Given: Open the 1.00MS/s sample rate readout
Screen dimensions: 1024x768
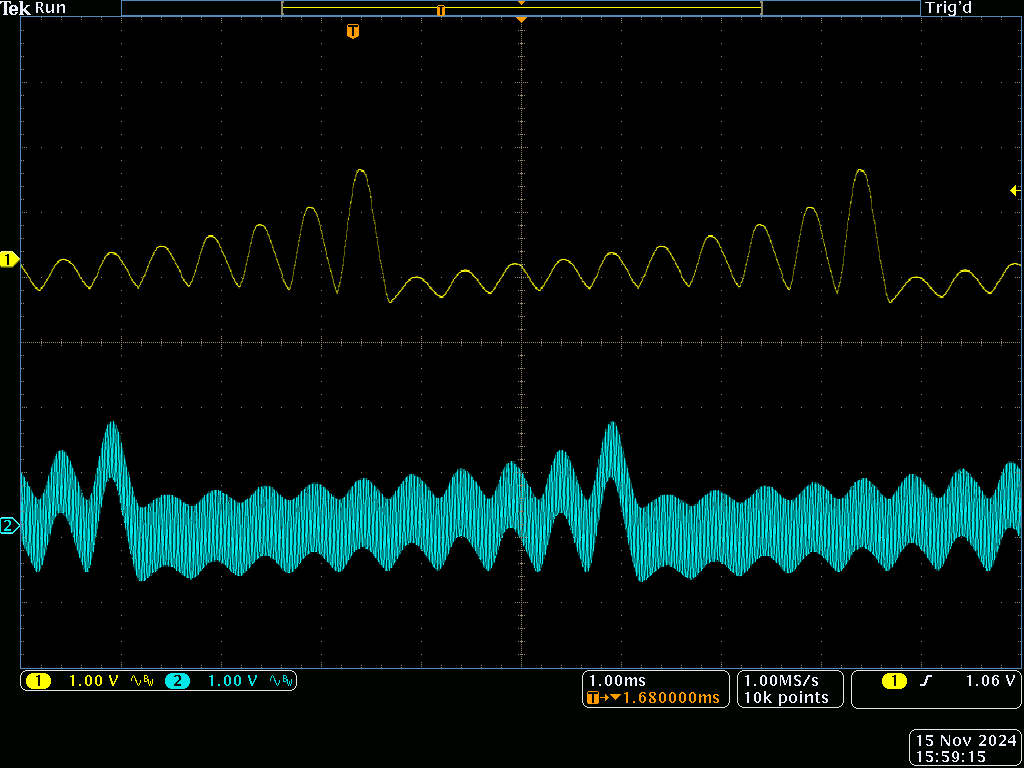Looking at the screenshot, I should (785, 680).
